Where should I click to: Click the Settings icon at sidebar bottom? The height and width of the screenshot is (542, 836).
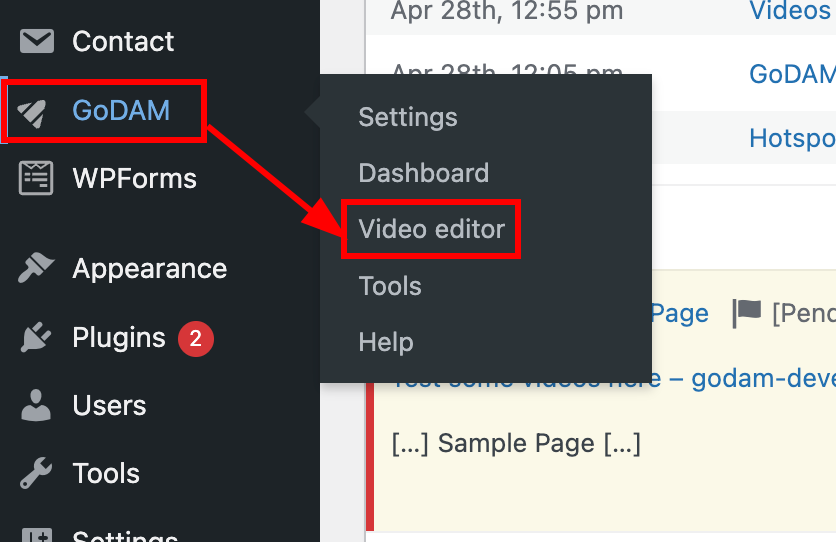(x=37, y=535)
